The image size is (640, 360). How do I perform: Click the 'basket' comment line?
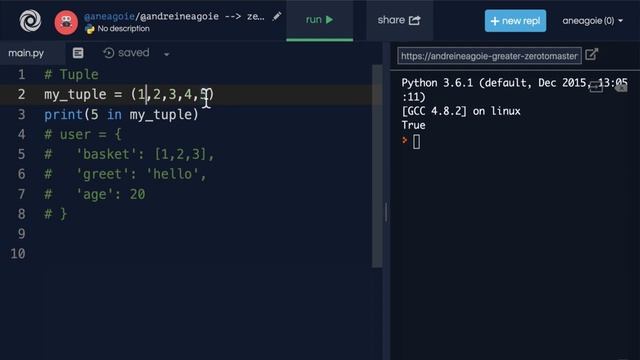pyautogui.click(x=129, y=154)
